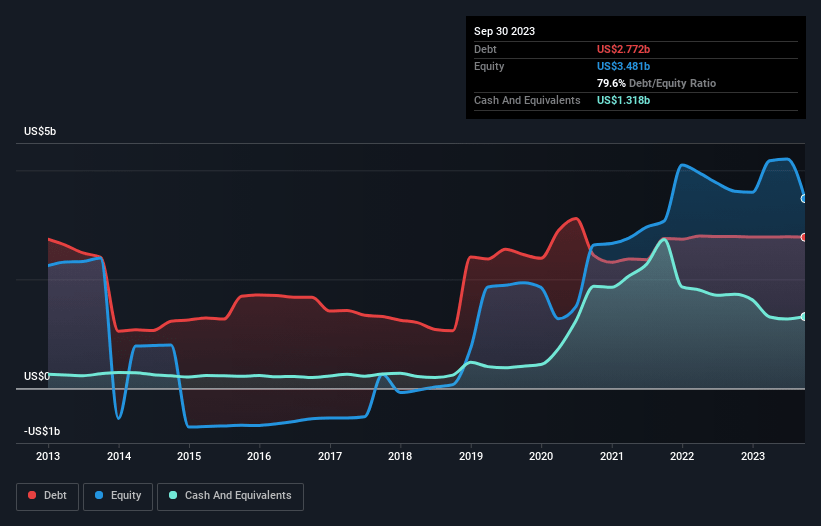Toggle the Cash And Equivalents legend item
The image size is (821, 526).
pyautogui.click(x=230, y=495)
